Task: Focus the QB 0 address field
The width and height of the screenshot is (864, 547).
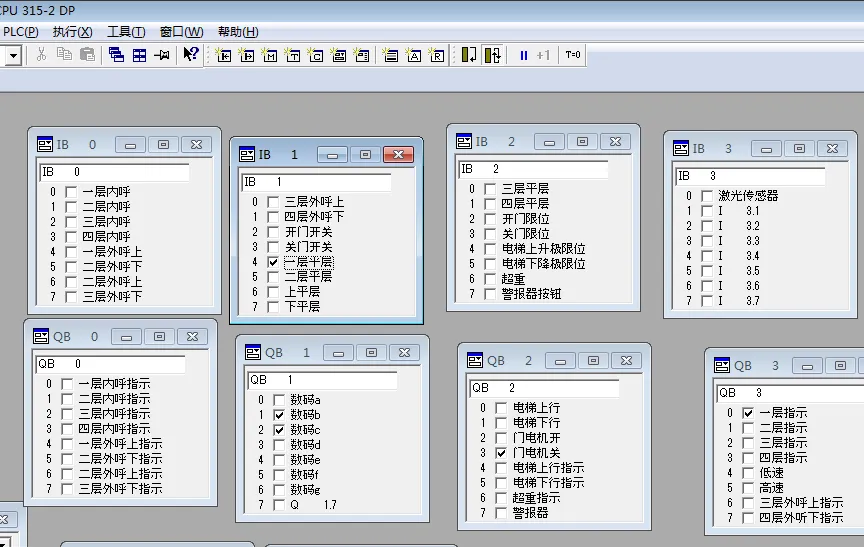Action: pos(110,364)
